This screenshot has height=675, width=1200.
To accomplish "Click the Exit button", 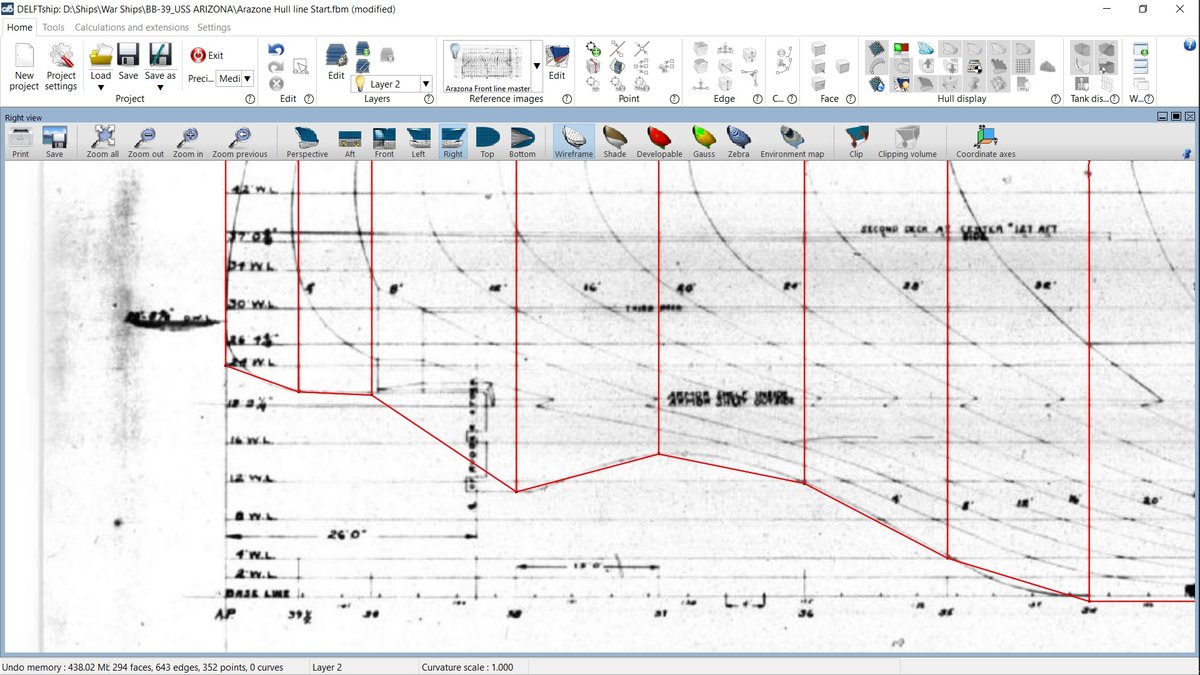I will coord(207,55).
